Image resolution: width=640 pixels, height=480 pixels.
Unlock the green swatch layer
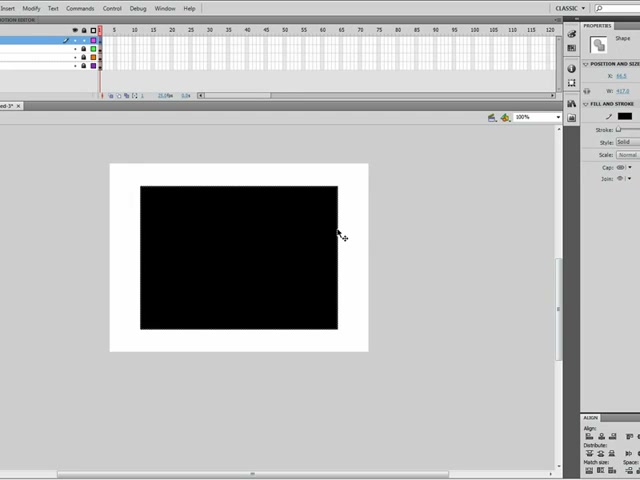[84, 49]
